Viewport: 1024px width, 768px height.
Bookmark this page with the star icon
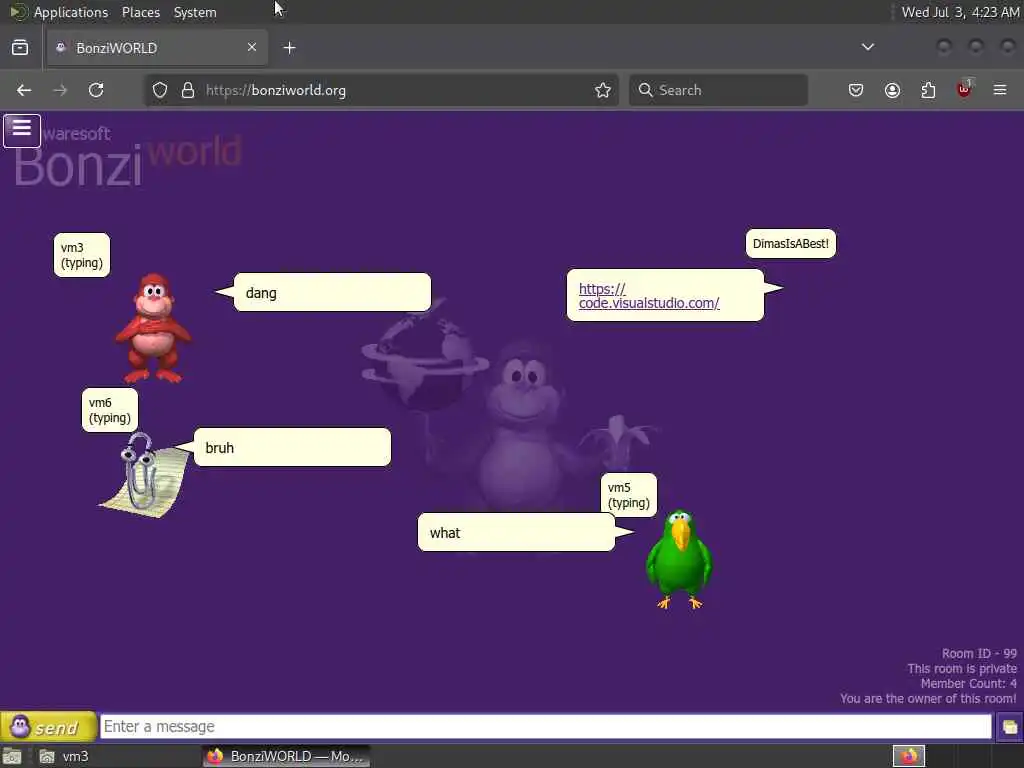click(603, 90)
